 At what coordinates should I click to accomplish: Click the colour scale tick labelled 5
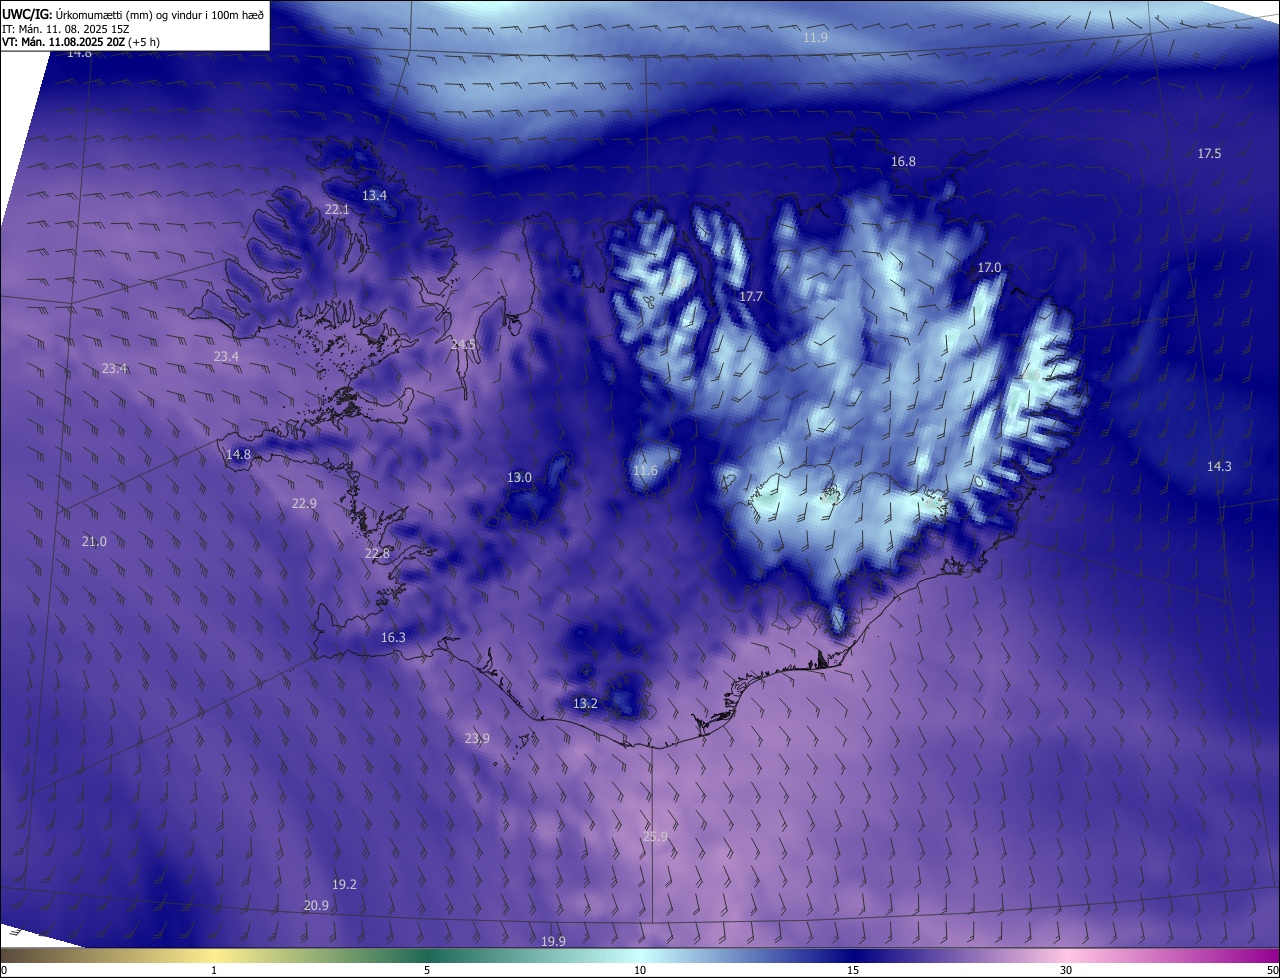tap(427, 970)
